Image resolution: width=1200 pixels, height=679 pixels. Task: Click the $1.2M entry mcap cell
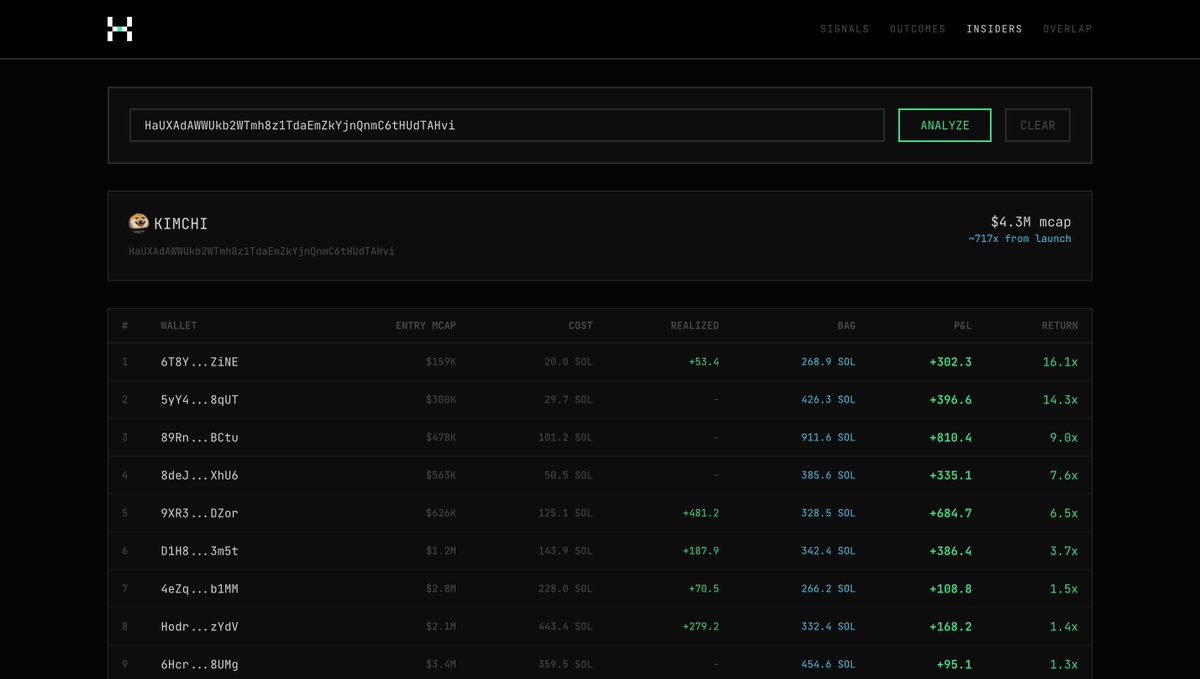pos(441,551)
